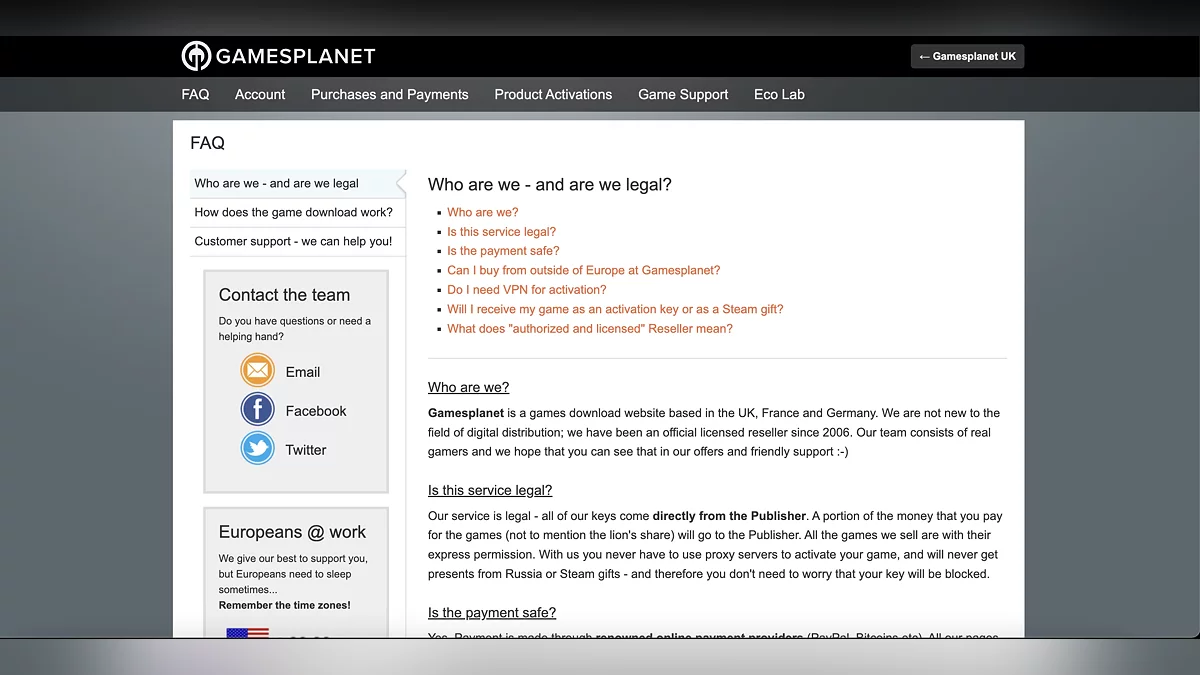
Task: Open the Eco Lab menu
Action: click(779, 94)
